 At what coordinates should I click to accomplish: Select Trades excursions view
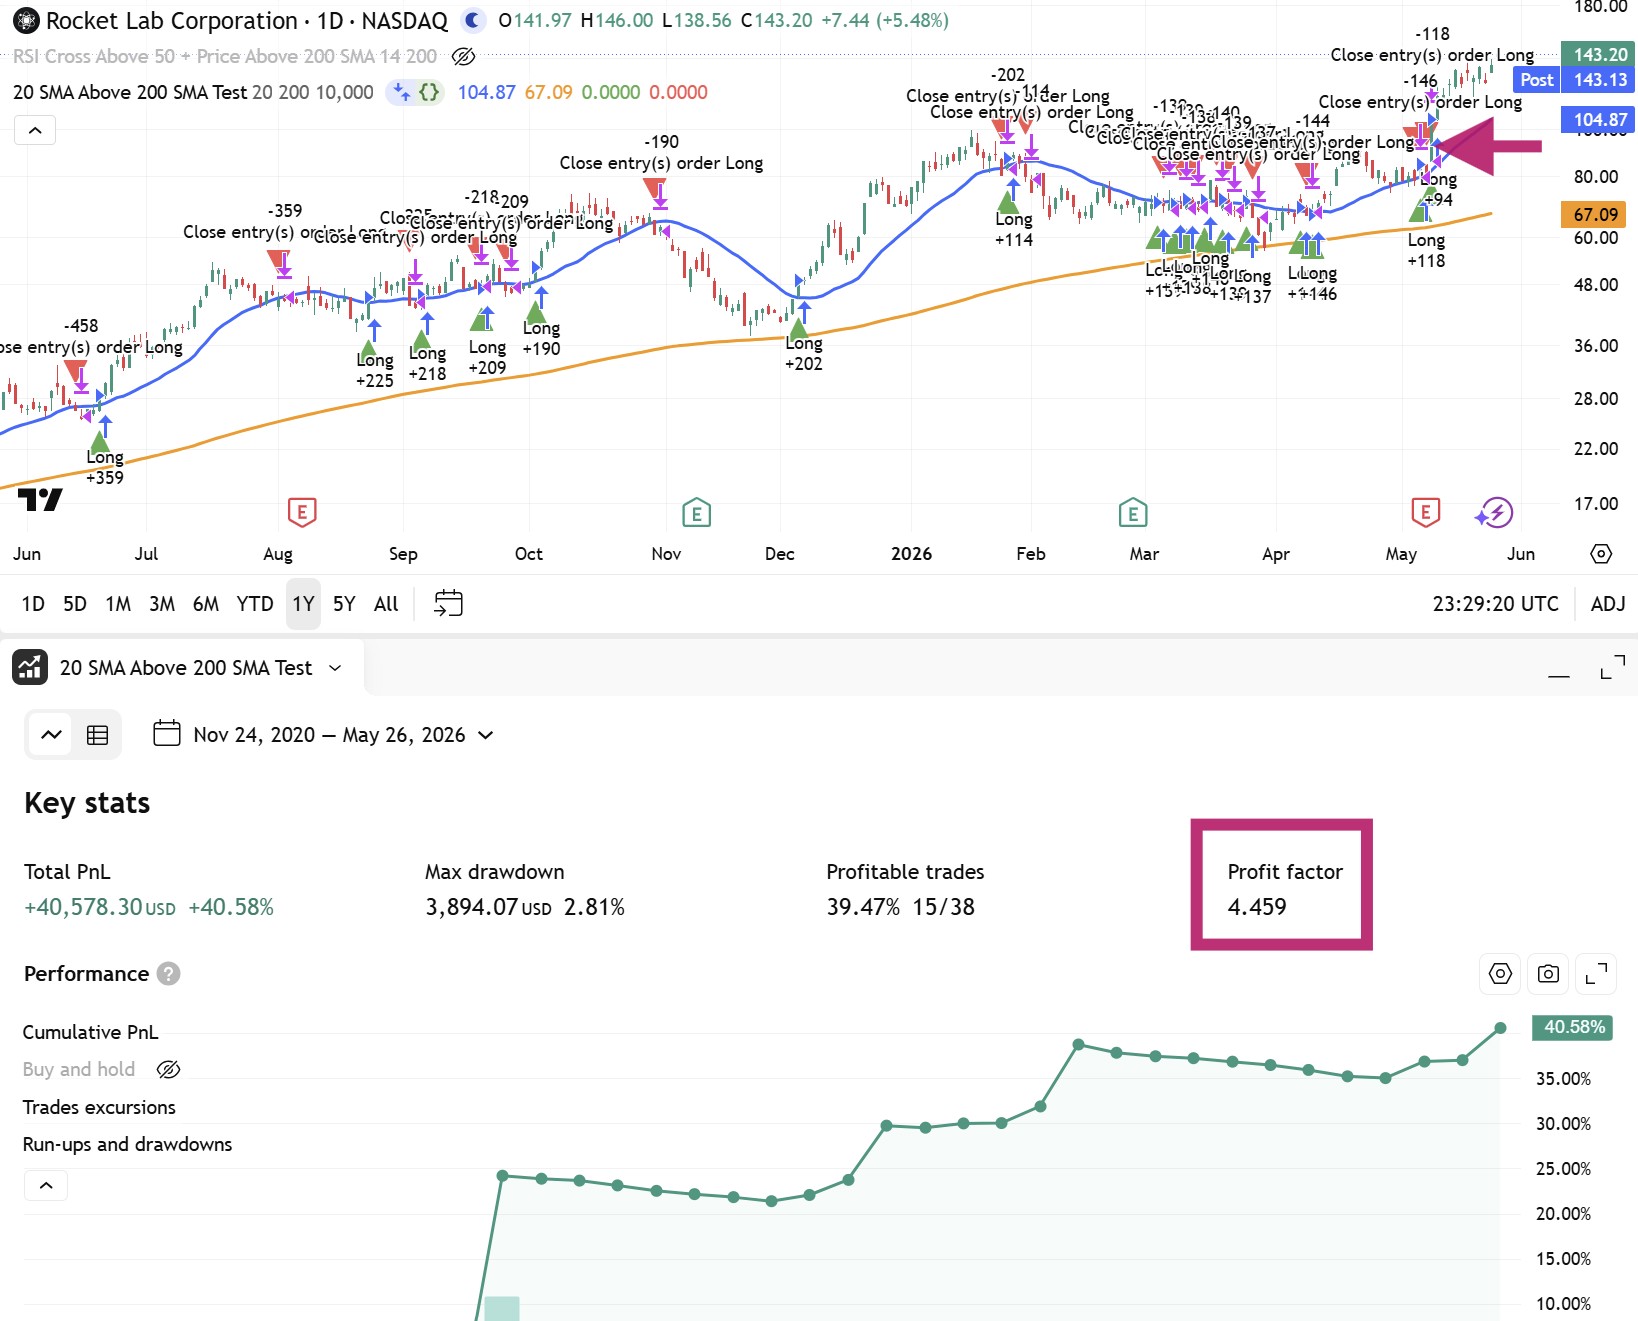coord(99,1107)
